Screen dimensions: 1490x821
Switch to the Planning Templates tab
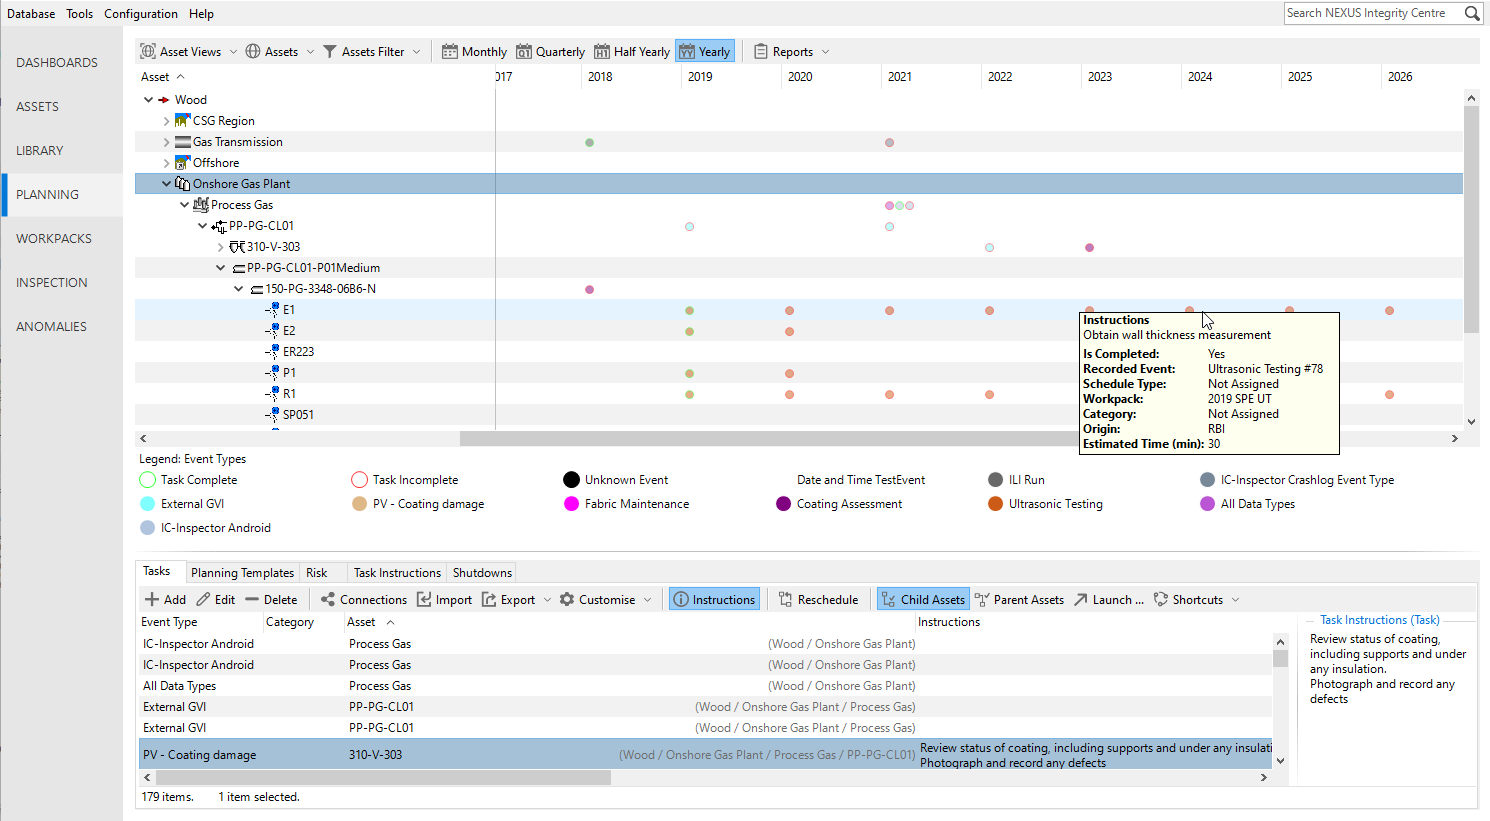242,572
